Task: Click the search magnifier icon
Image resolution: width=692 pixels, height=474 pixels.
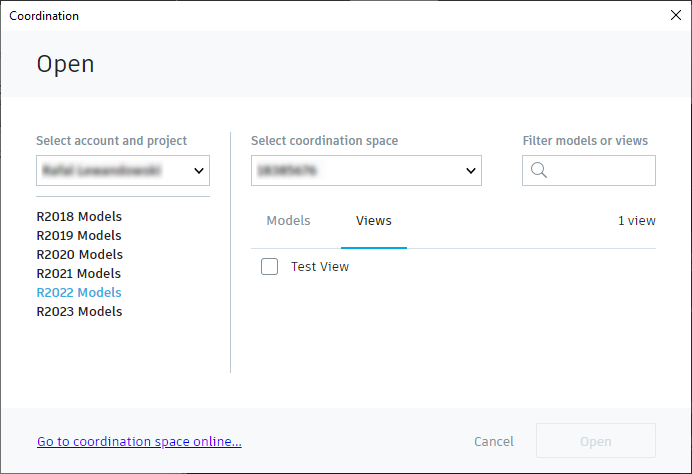Action: click(x=538, y=170)
